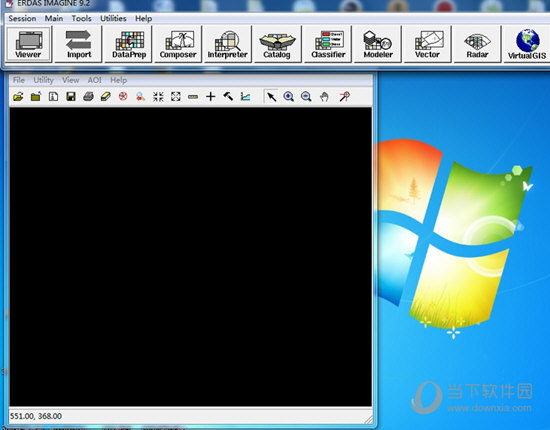Select the arrow pointer tool

click(x=271, y=96)
